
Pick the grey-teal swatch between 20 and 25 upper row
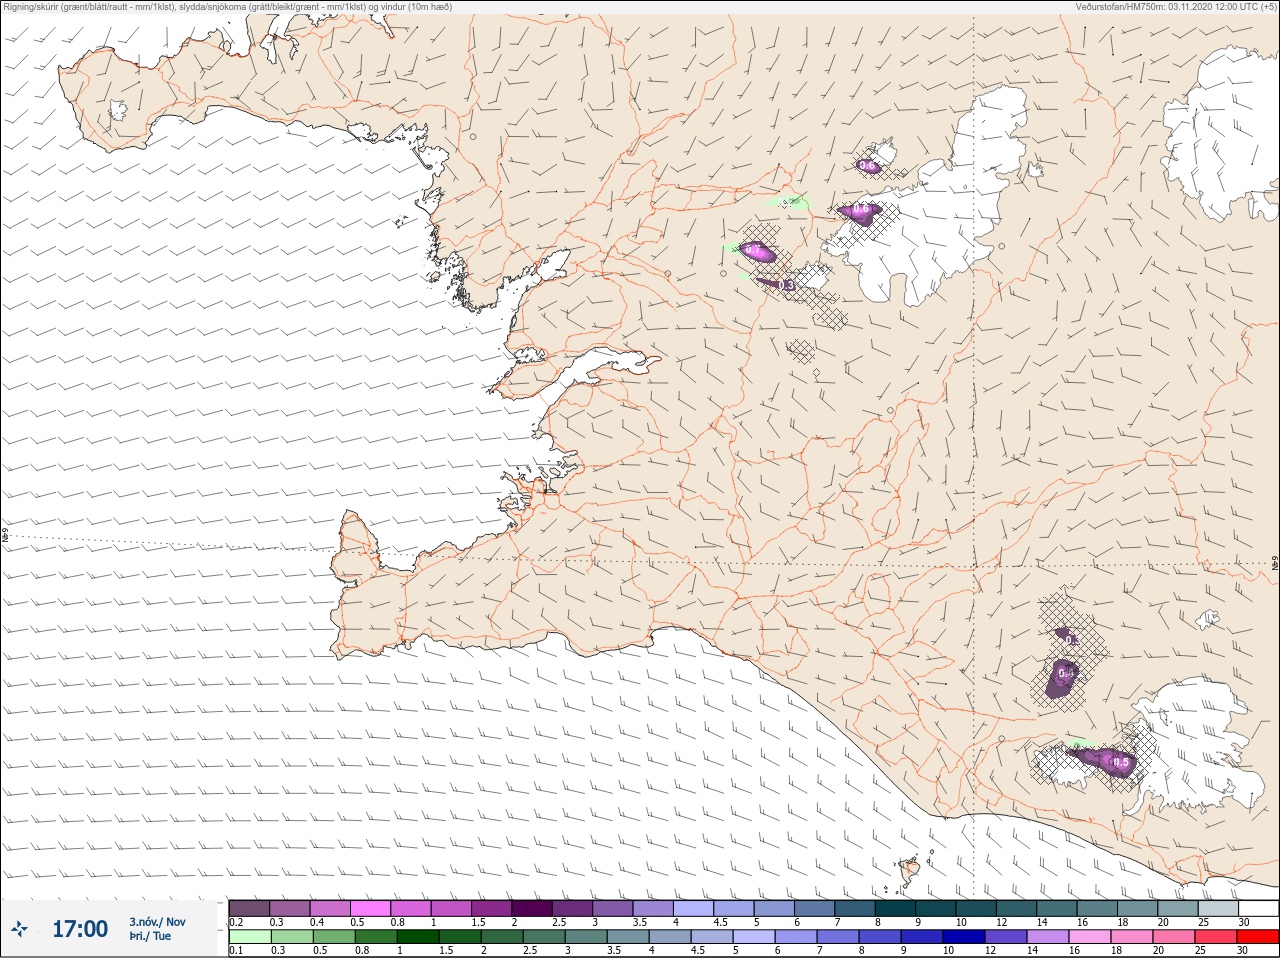click(x=1177, y=908)
